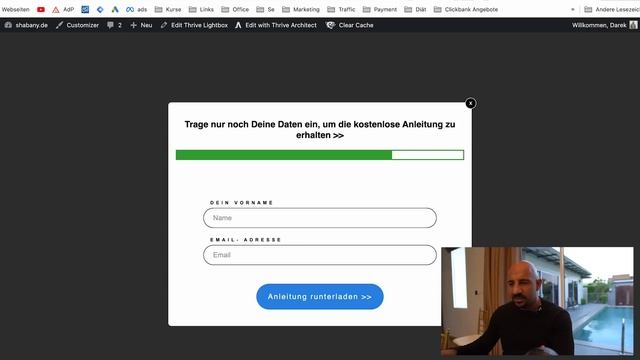640x360 pixels.
Task: Click the lightbox headline 'Trage nur noch Deine Daten ein'
Action: click(x=320, y=130)
